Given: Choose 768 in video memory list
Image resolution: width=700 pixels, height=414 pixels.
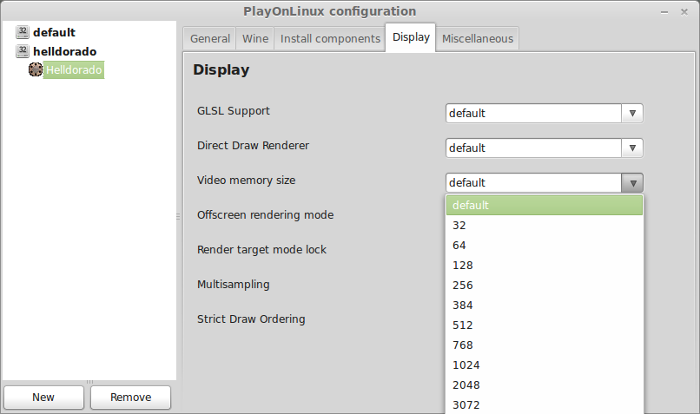Looking at the screenshot, I should [544, 345].
